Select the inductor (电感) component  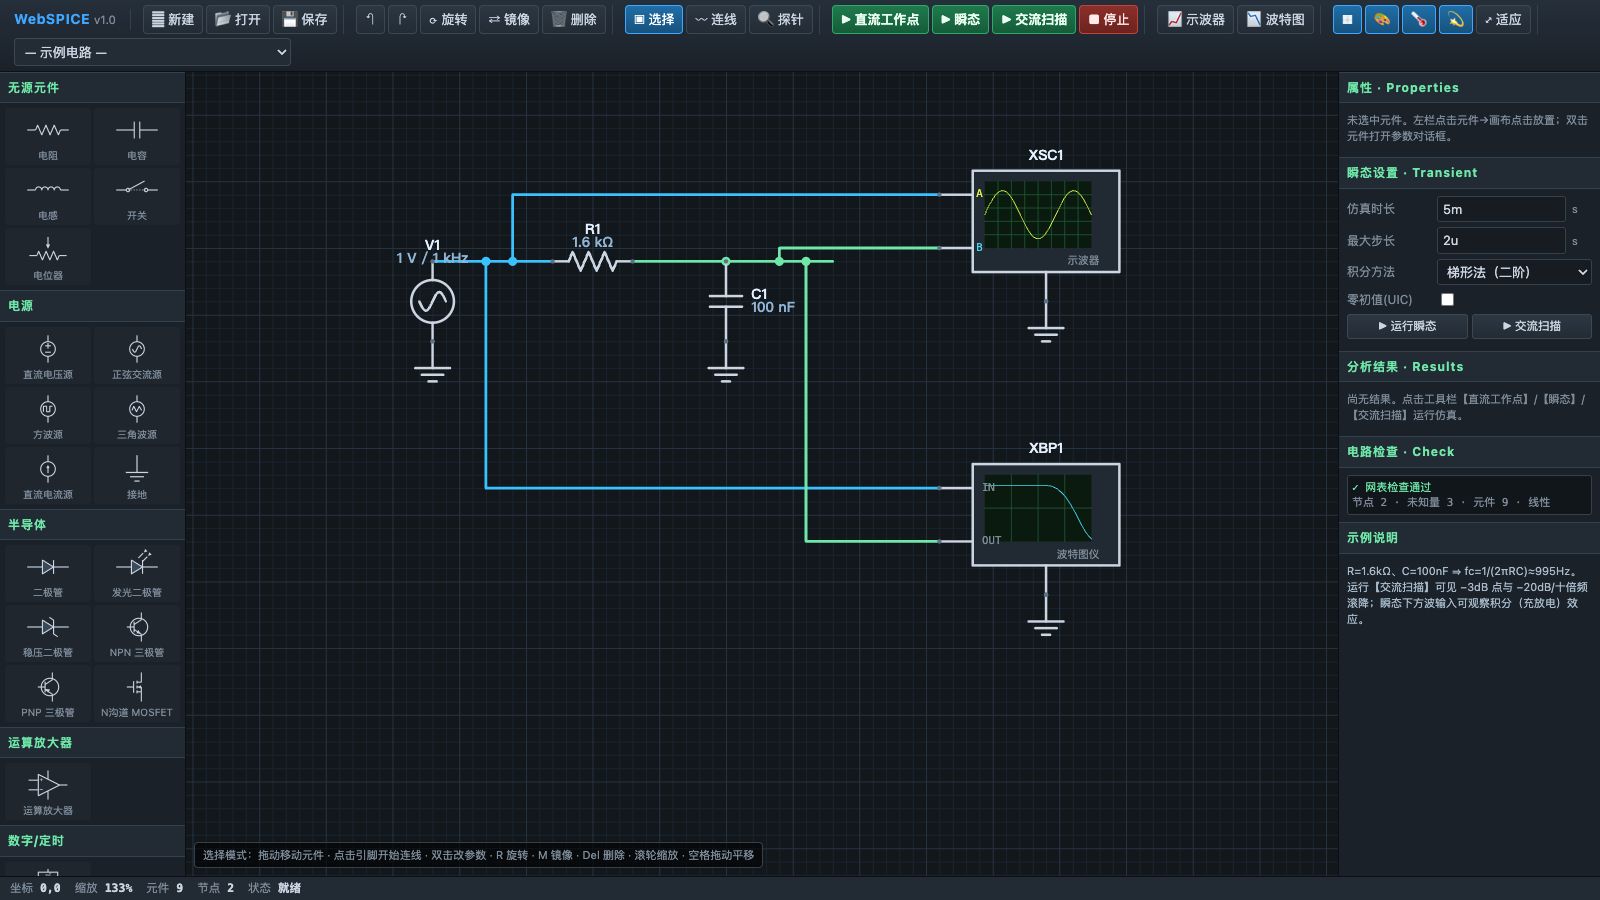[x=48, y=197]
